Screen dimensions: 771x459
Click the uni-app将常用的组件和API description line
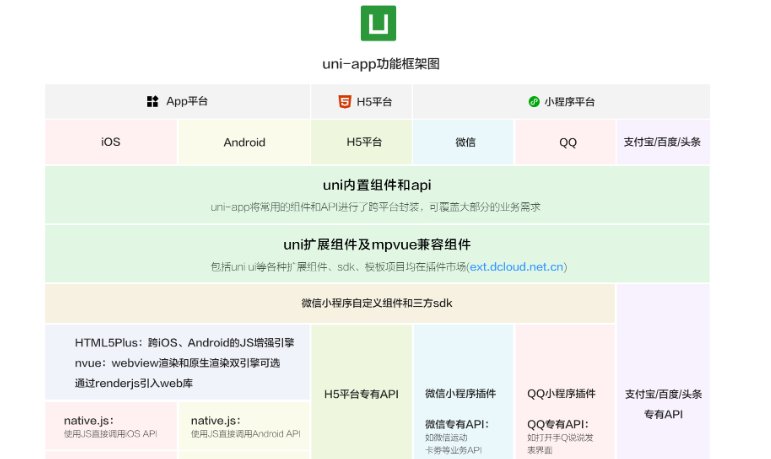(375, 207)
